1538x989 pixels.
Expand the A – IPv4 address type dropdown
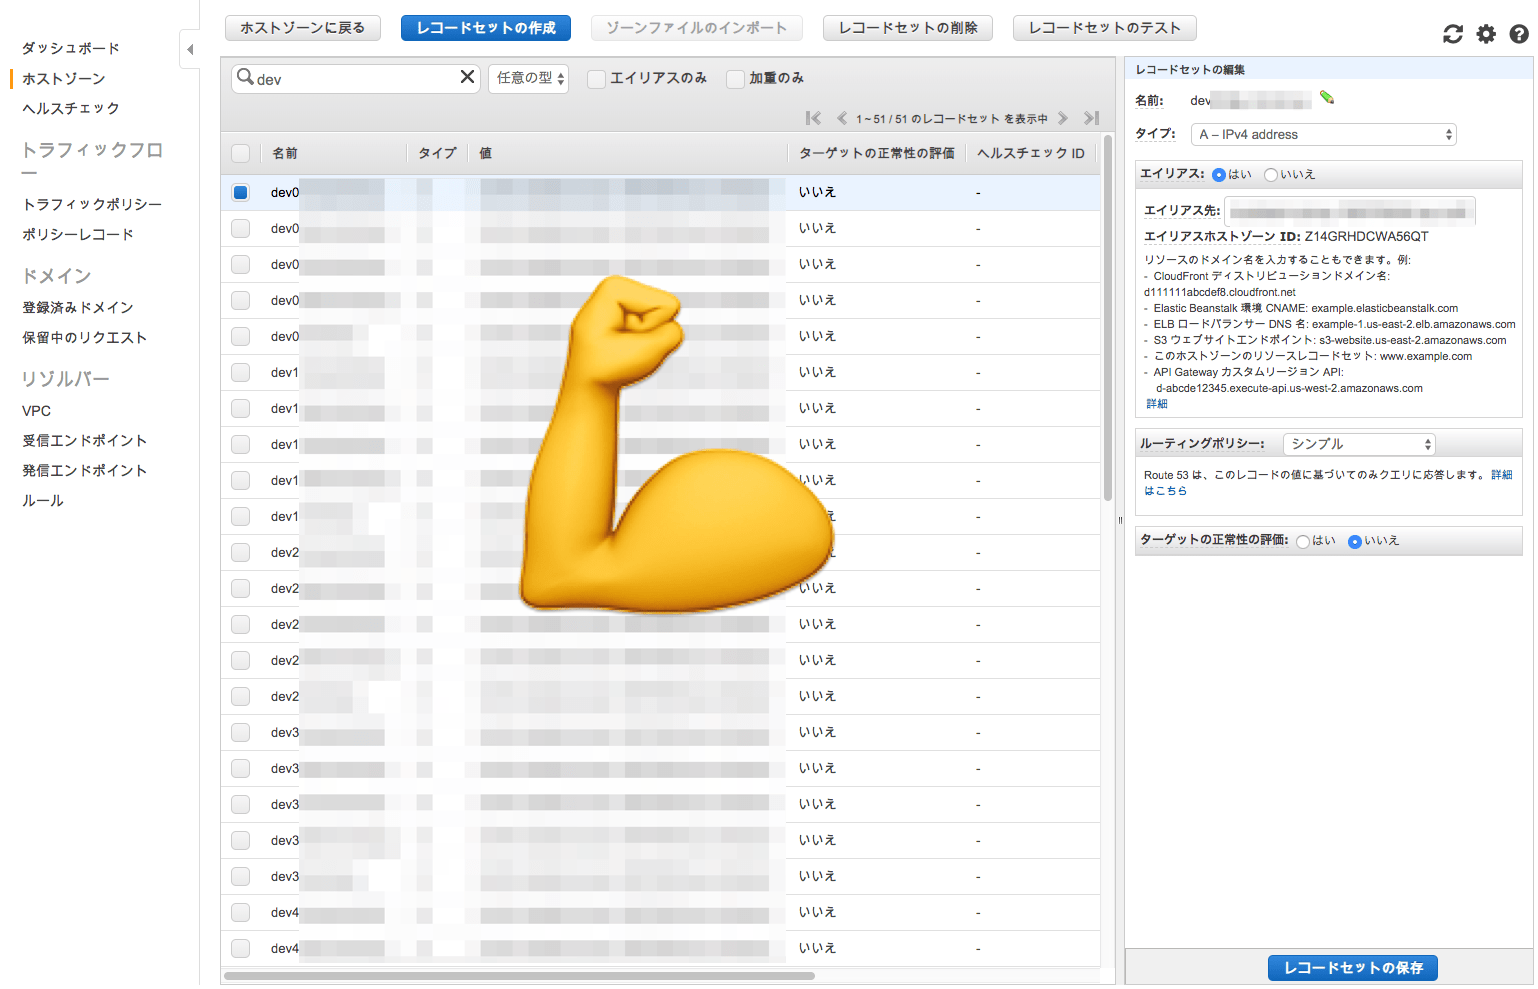(1323, 134)
